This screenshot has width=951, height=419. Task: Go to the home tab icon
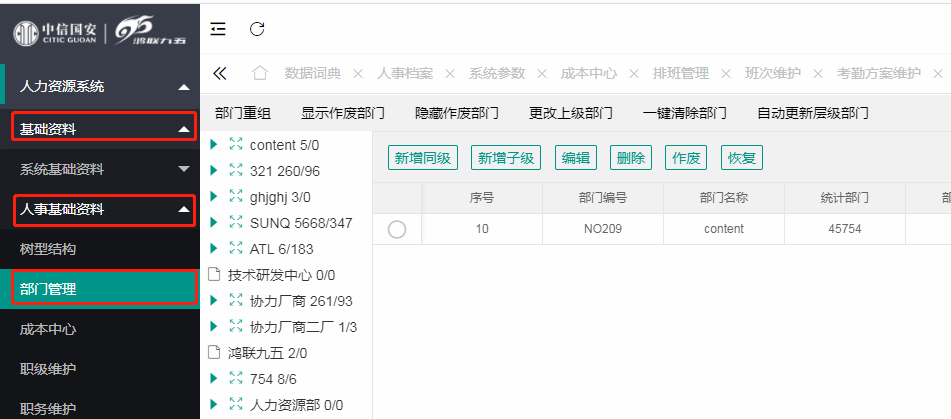pyautogui.click(x=260, y=73)
